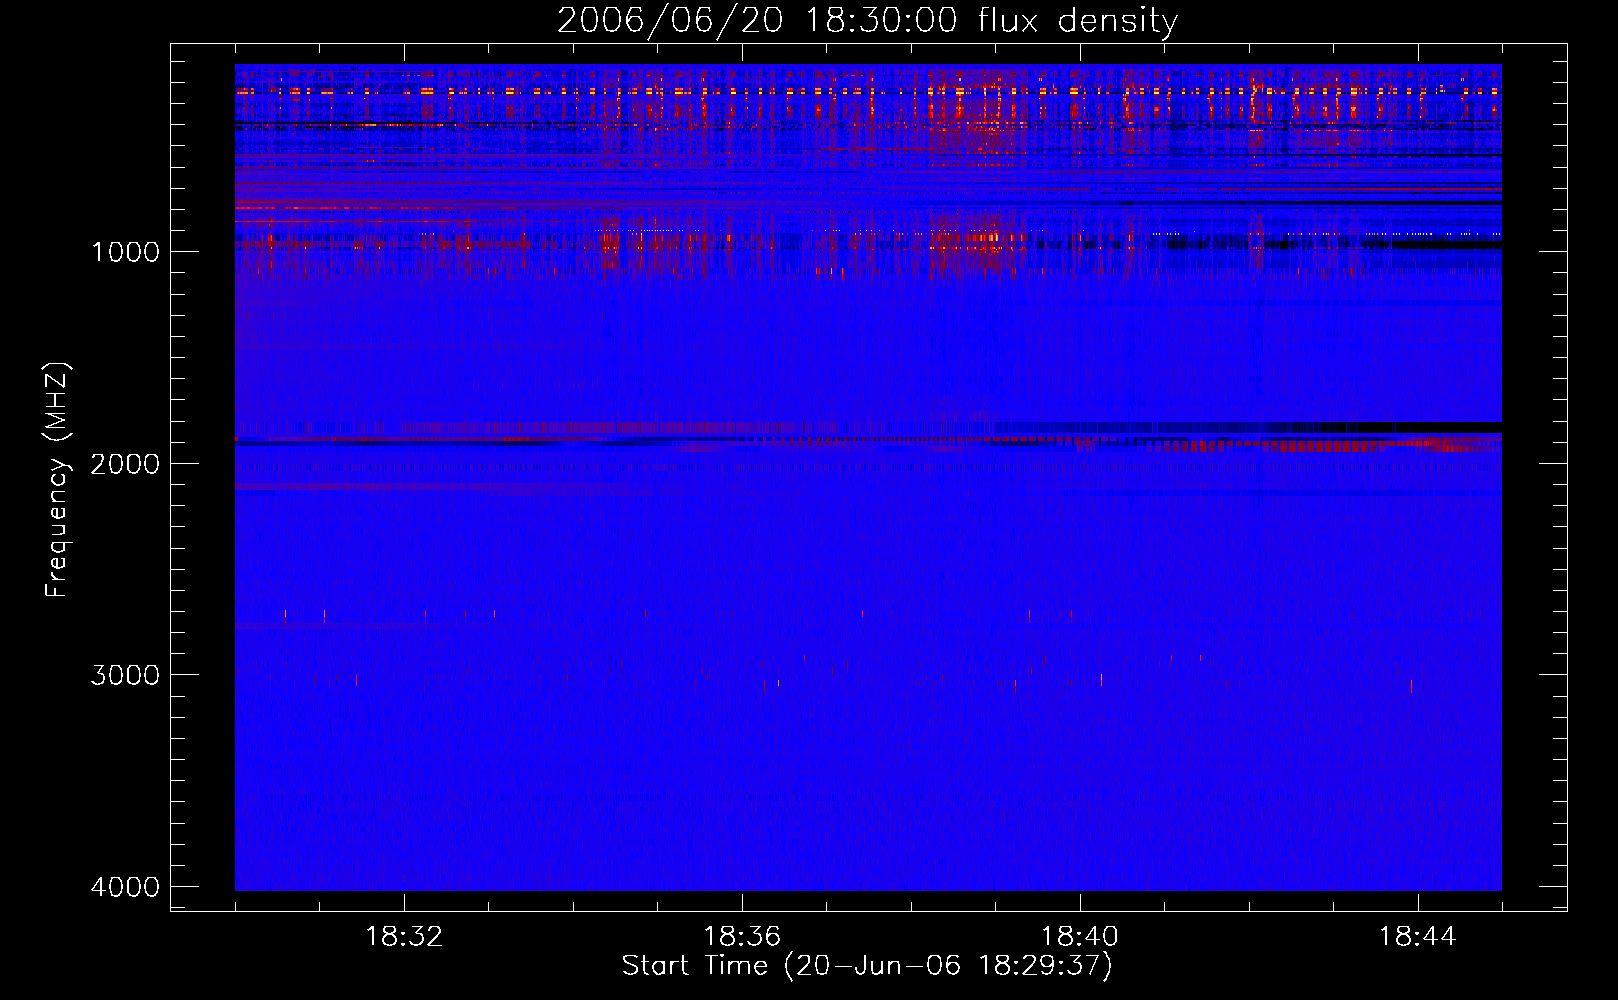The width and height of the screenshot is (1618, 1000).
Task: Click the 18:36 time tick label
Action: tap(742, 937)
